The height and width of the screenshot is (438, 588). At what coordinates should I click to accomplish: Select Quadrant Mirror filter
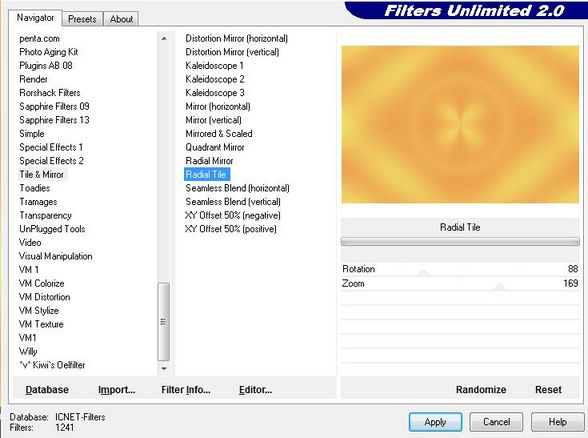click(215, 147)
